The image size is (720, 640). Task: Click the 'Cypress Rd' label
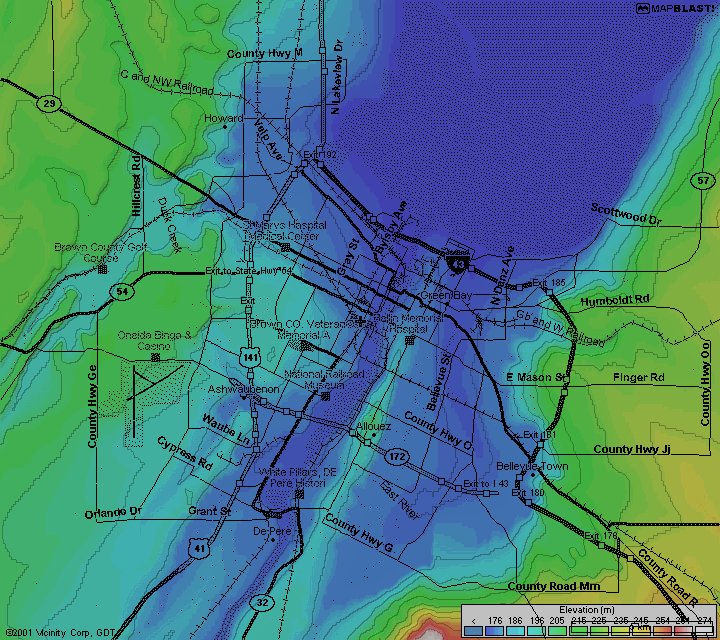tap(185, 453)
